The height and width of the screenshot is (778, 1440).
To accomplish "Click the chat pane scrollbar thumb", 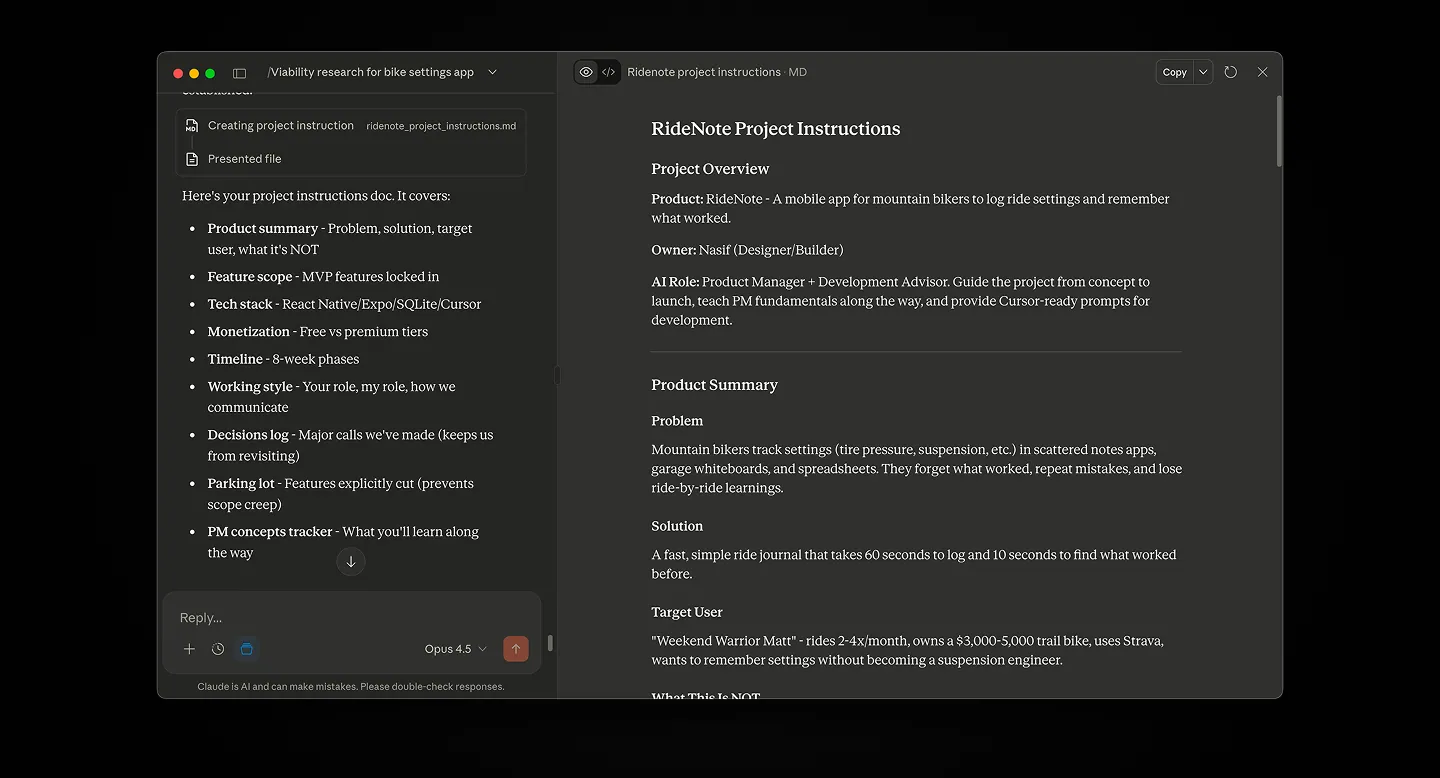I will click(x=550, y=643).
